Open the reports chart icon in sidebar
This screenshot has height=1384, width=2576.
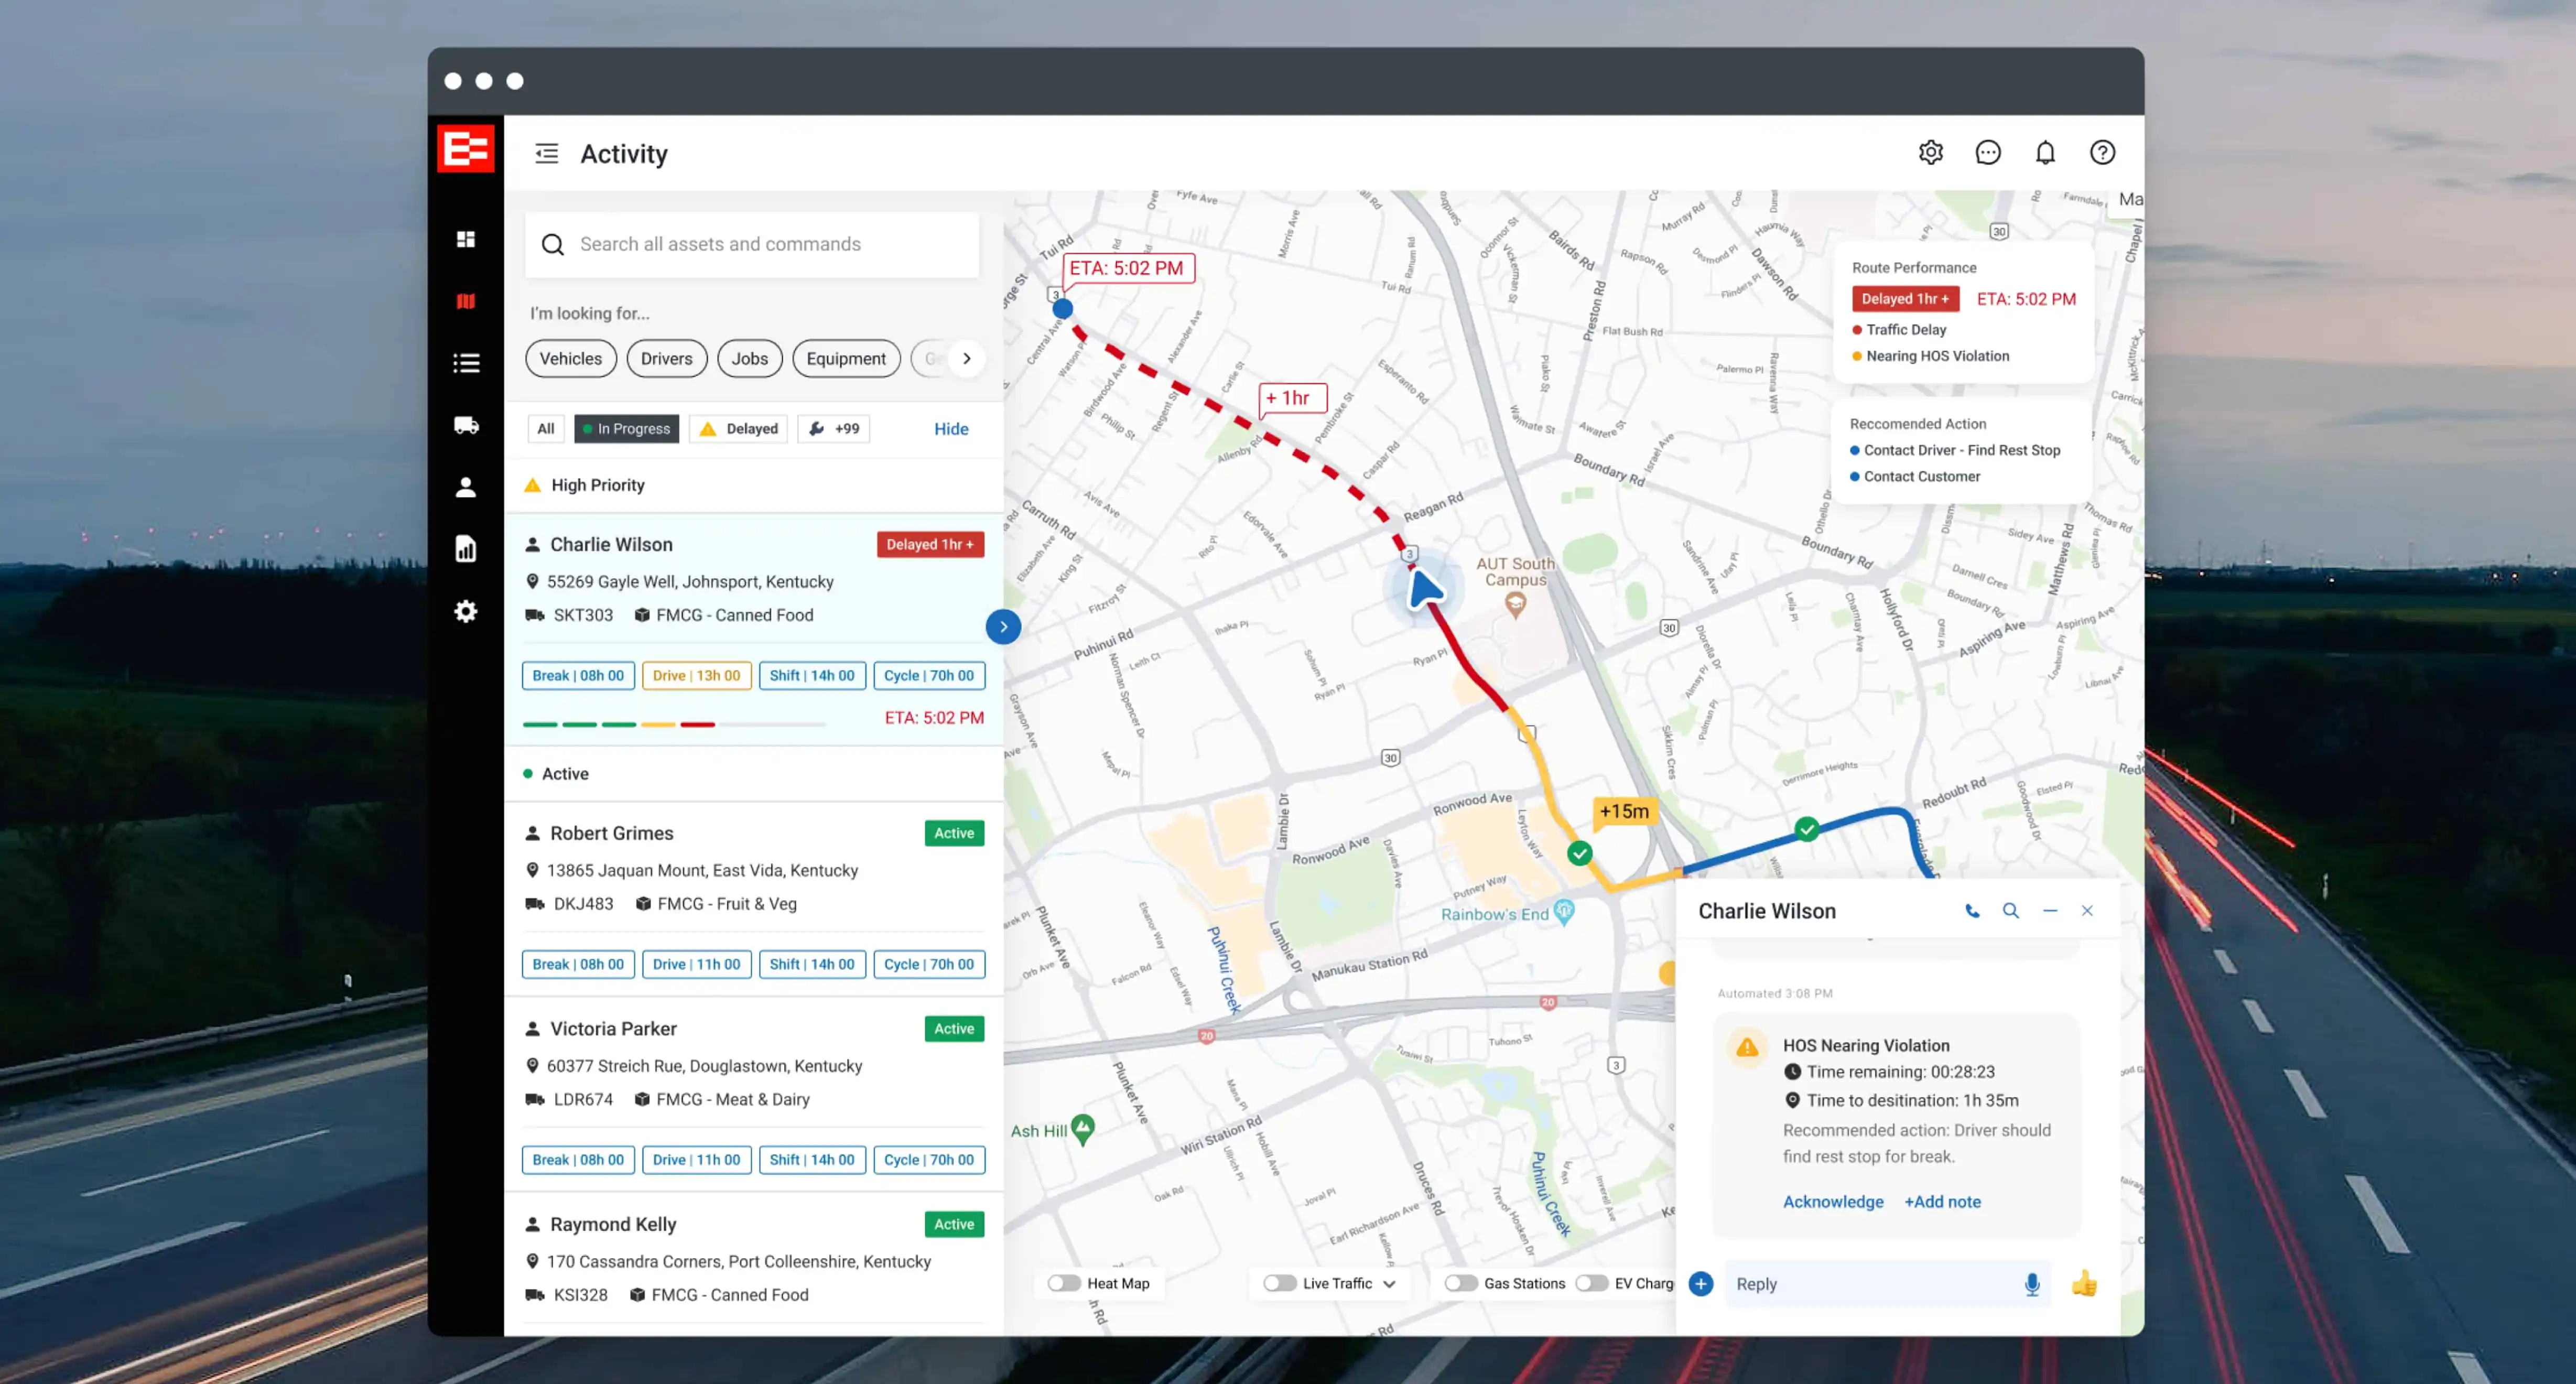point(466,549)
